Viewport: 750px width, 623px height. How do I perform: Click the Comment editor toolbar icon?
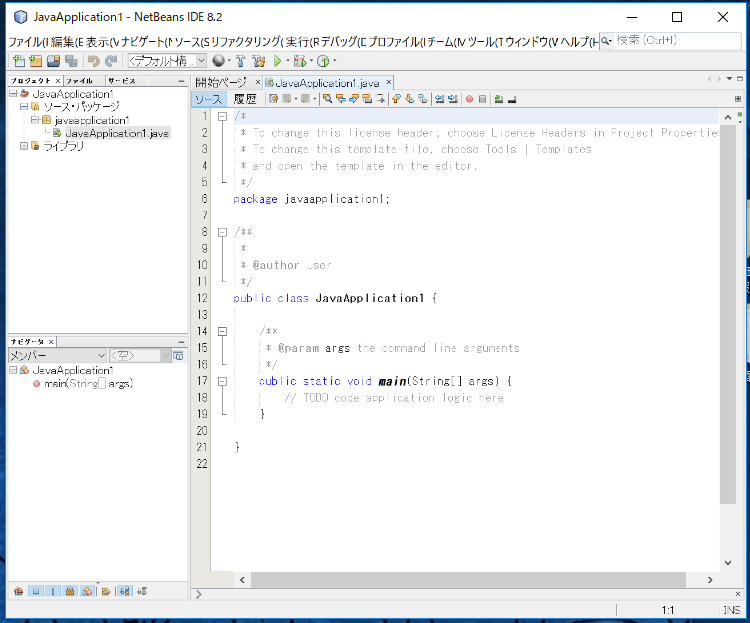point(499,99)
